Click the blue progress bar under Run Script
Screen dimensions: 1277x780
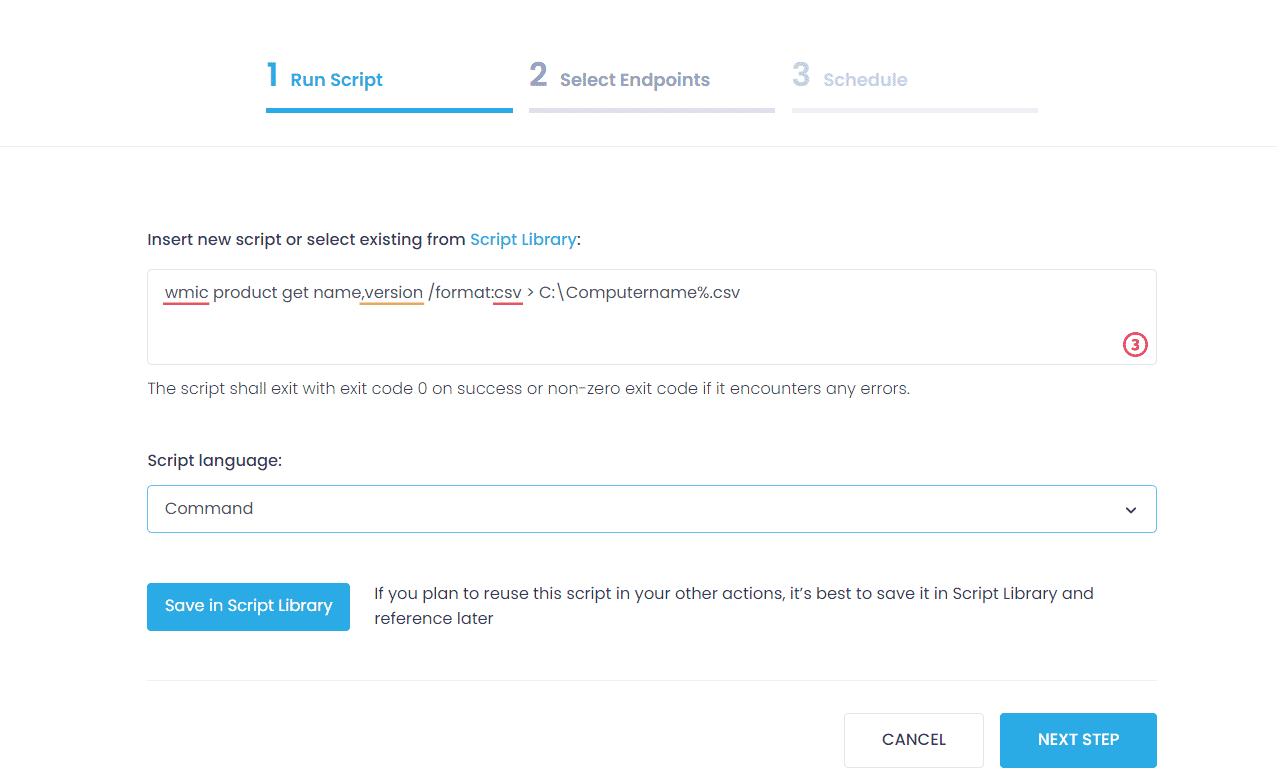[x=389, y=110]
